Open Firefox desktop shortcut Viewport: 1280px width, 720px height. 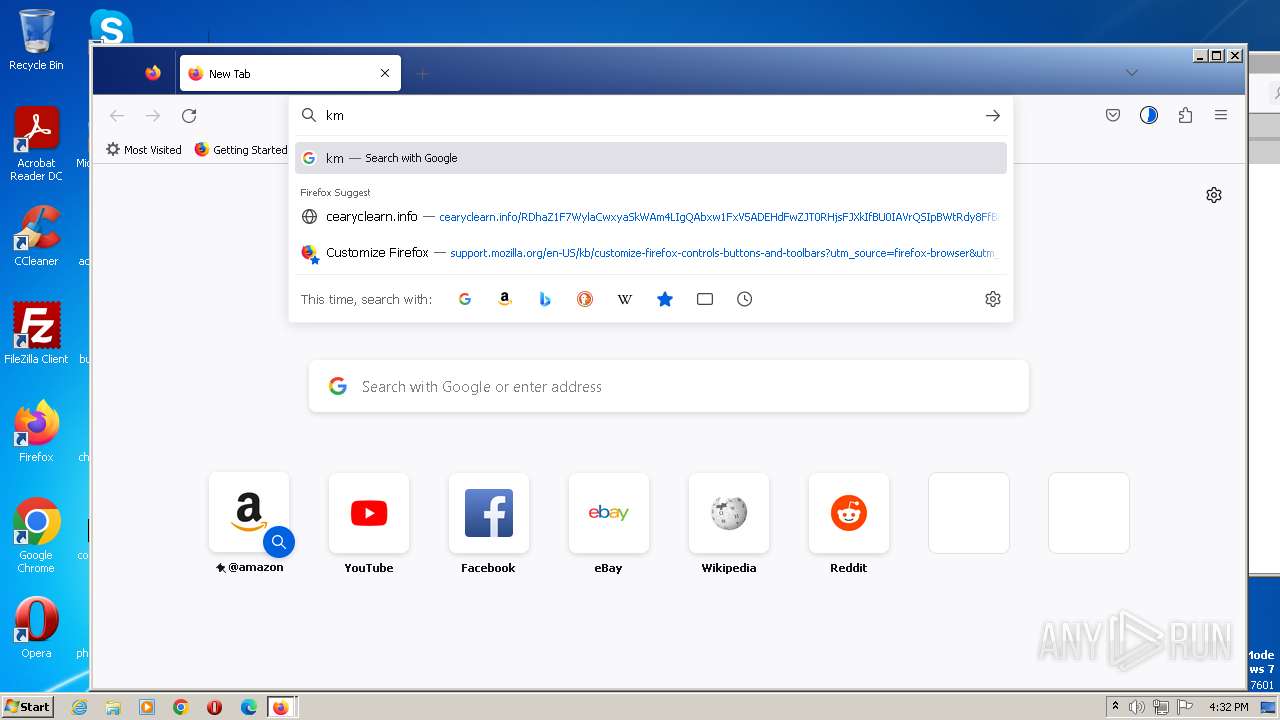pyautogui.click(x=36, y=431)
